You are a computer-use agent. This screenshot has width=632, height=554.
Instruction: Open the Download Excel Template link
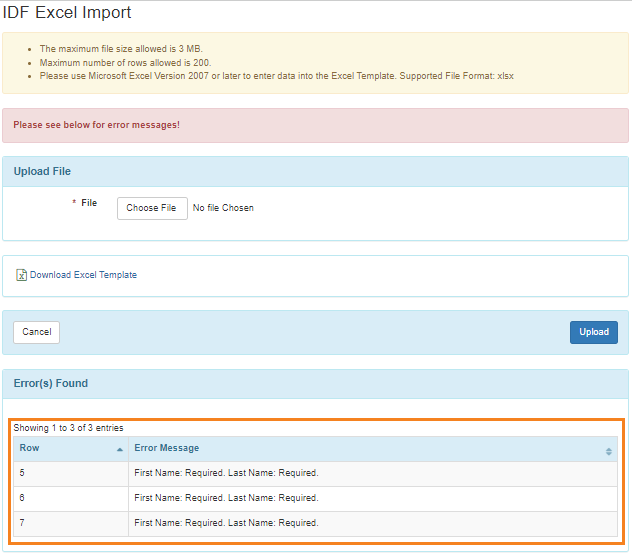coord(83,275)
